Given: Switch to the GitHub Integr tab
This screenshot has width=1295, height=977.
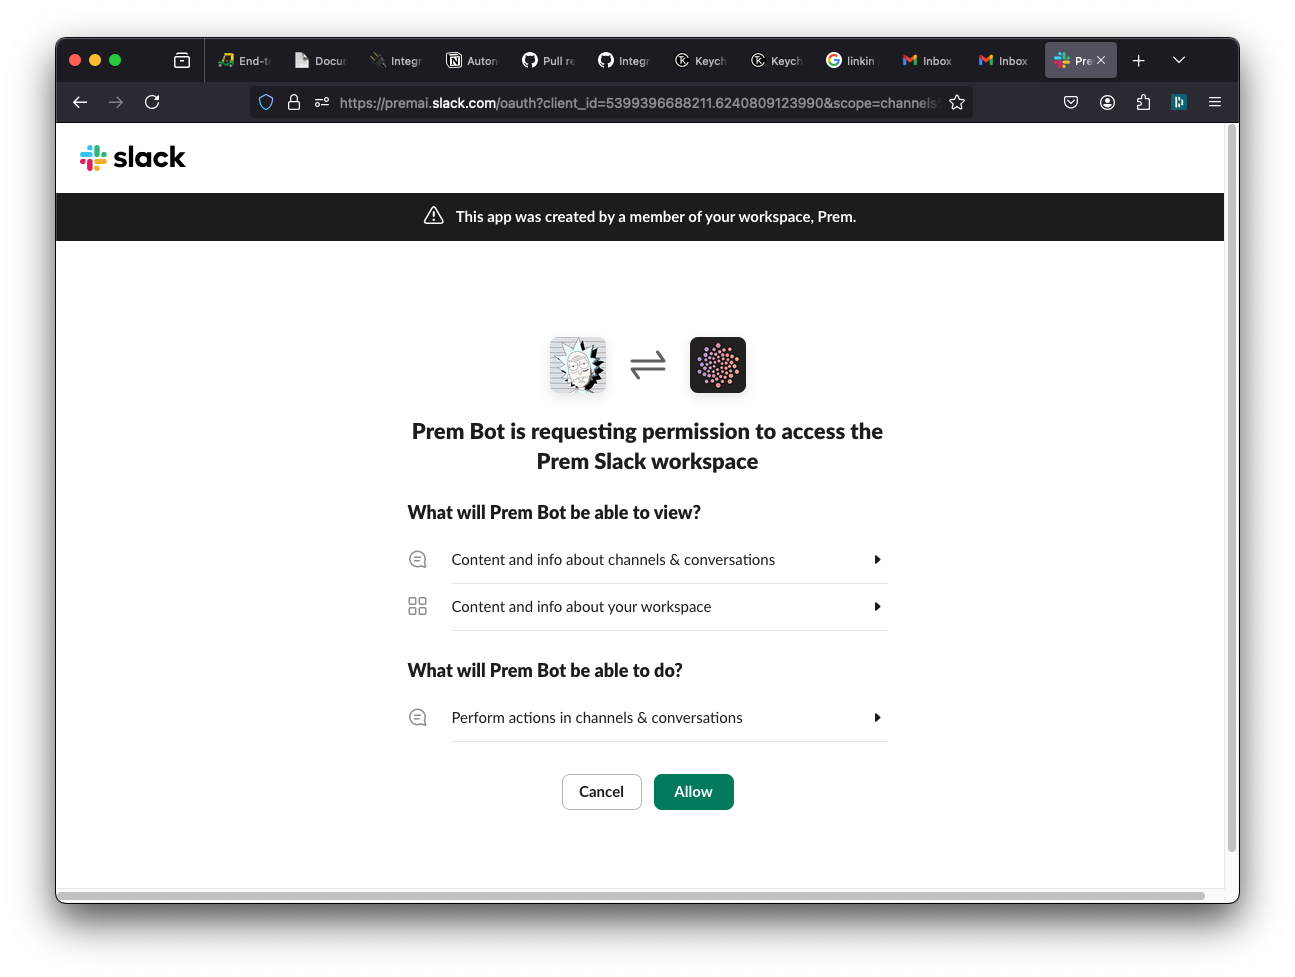Looking at the screenshot, I should [x=626, y=60].
